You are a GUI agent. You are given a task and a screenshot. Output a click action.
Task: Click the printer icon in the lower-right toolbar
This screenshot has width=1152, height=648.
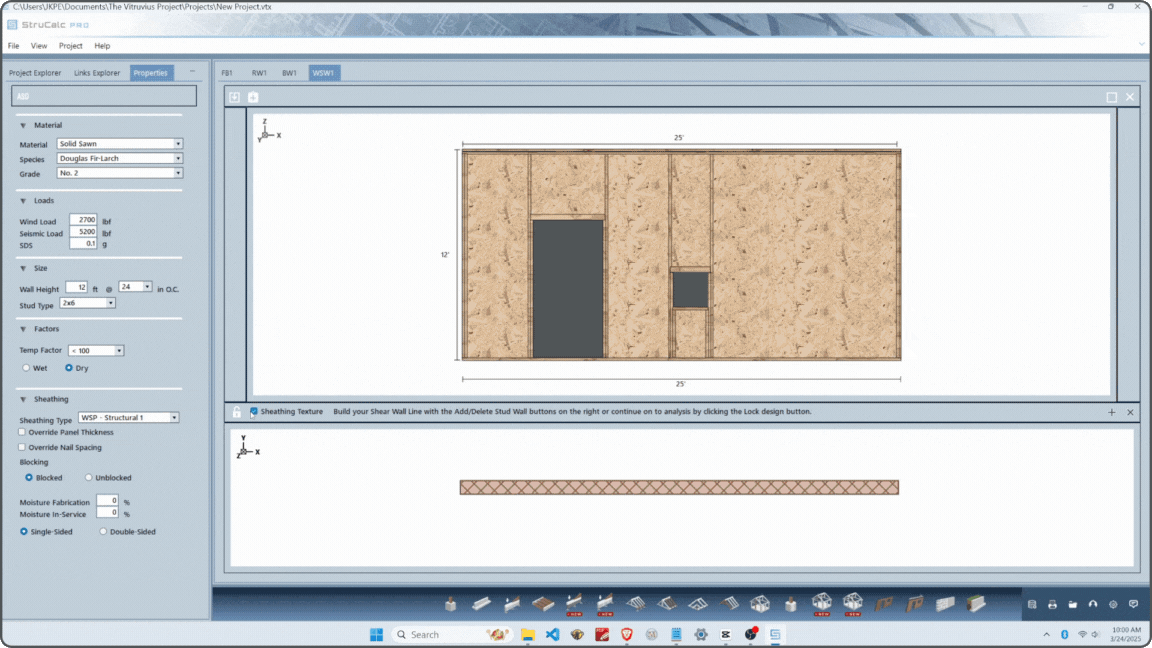point(1051,604)
